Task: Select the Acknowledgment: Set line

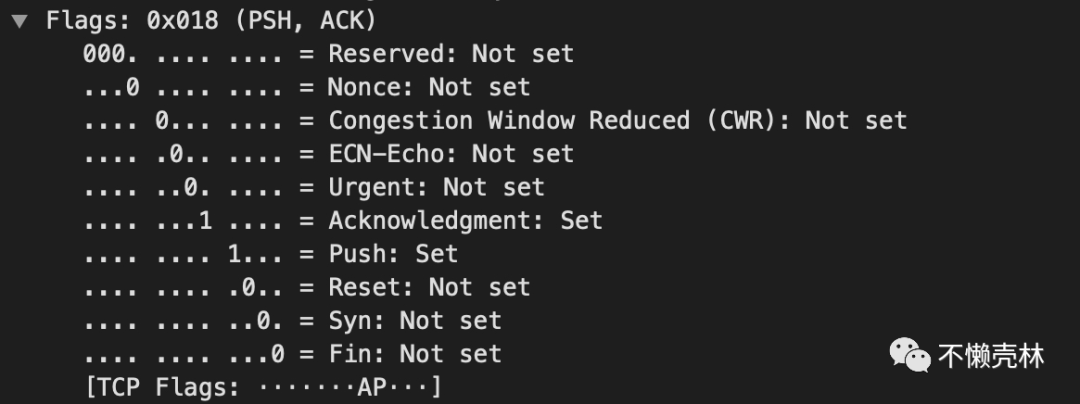Action: pos(342,220)
